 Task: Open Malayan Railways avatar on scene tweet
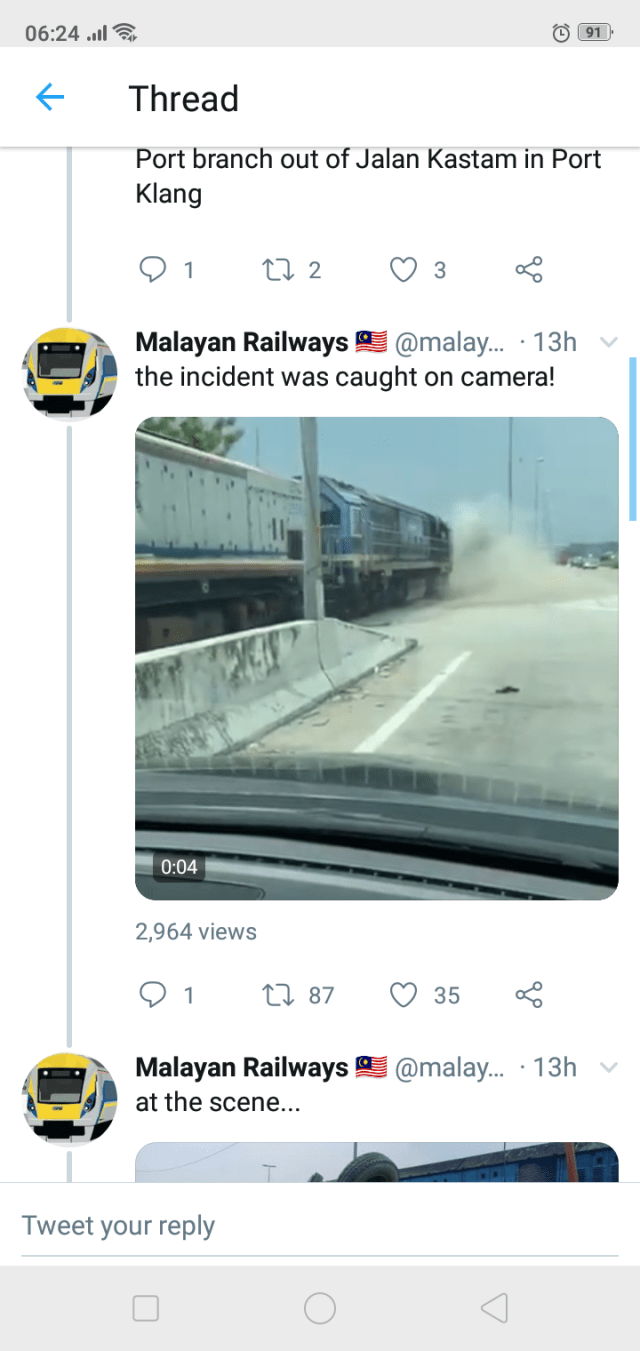pyautogui.click(x=69, y=1098)
